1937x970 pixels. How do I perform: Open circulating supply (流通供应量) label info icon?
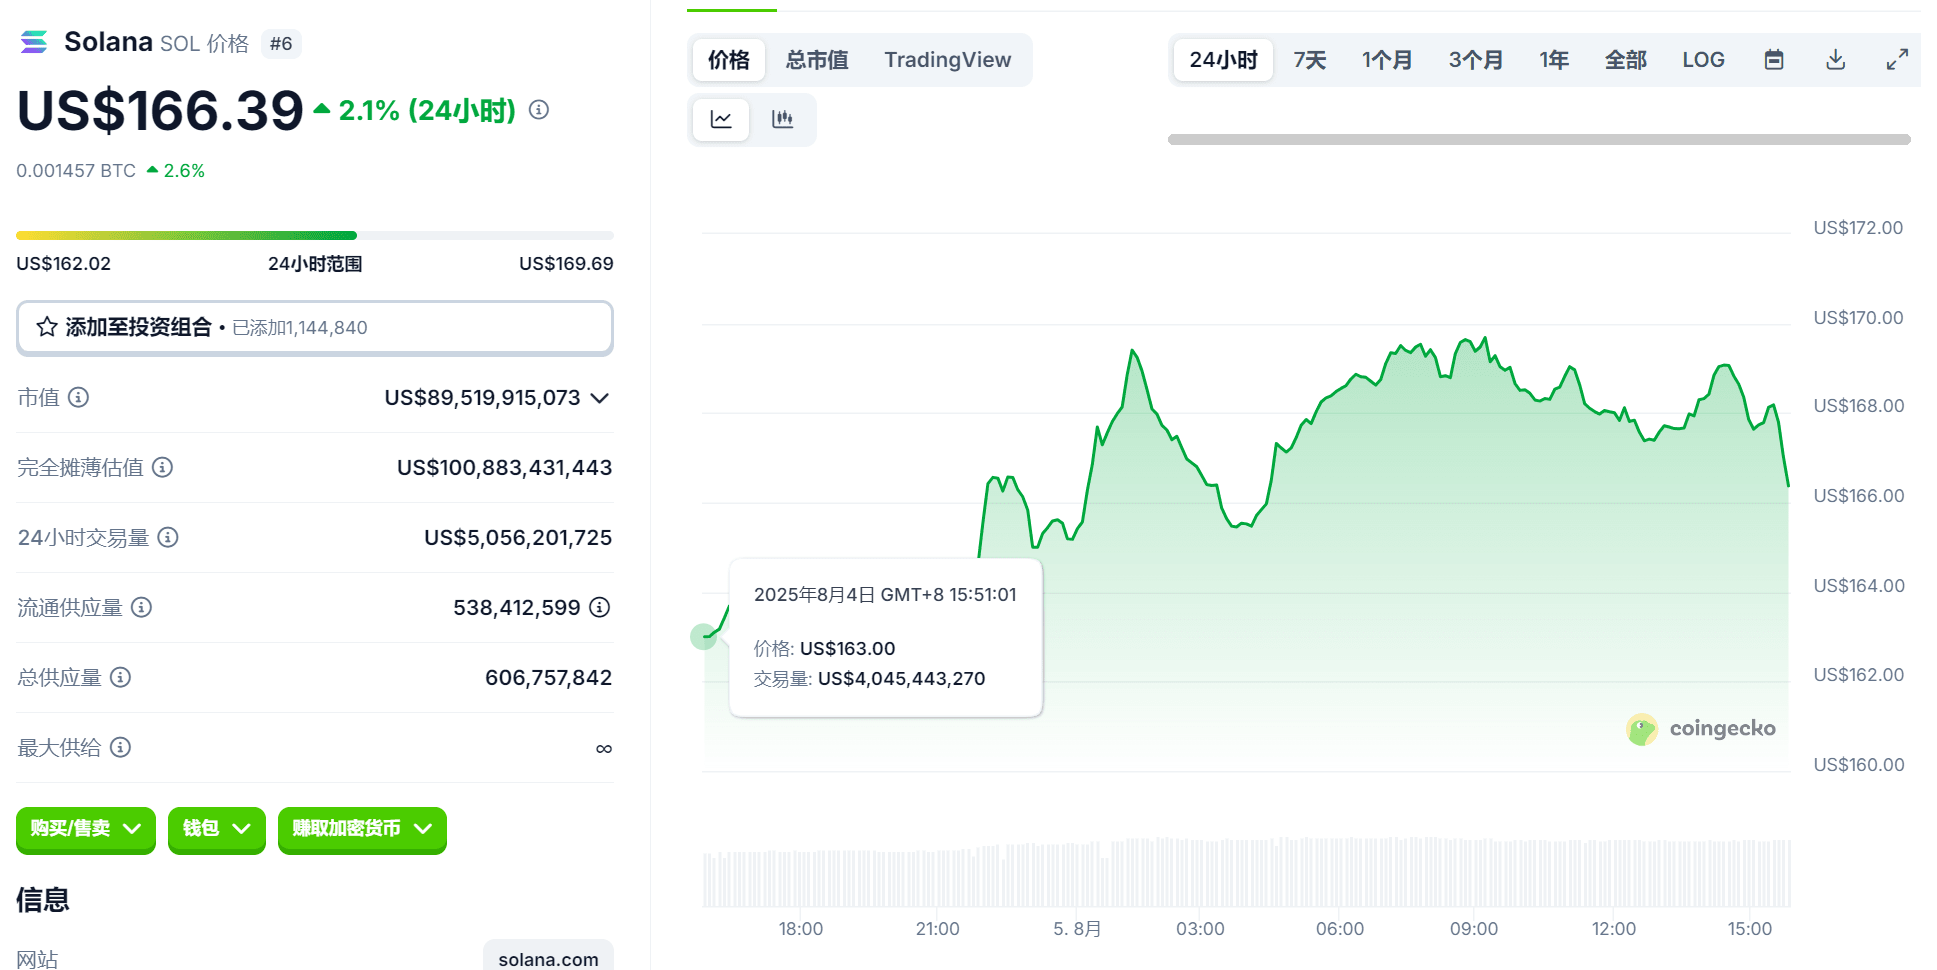pyautogui.click(x=141, y=607)
